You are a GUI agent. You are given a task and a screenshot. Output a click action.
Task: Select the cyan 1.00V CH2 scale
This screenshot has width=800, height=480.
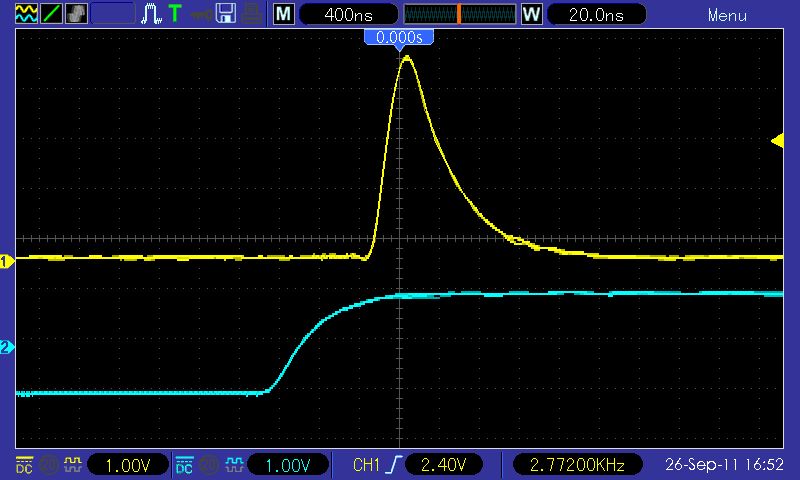[x=288, y=465]
